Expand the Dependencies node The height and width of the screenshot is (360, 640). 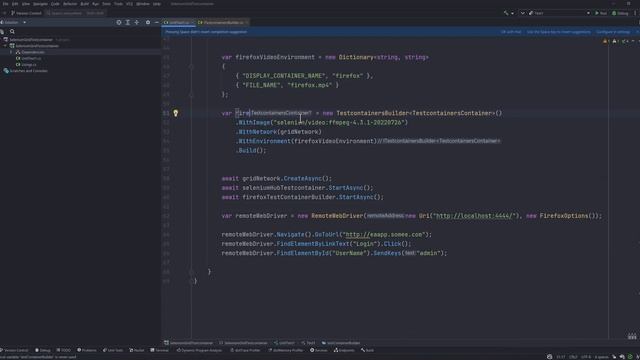click(11, 52)
